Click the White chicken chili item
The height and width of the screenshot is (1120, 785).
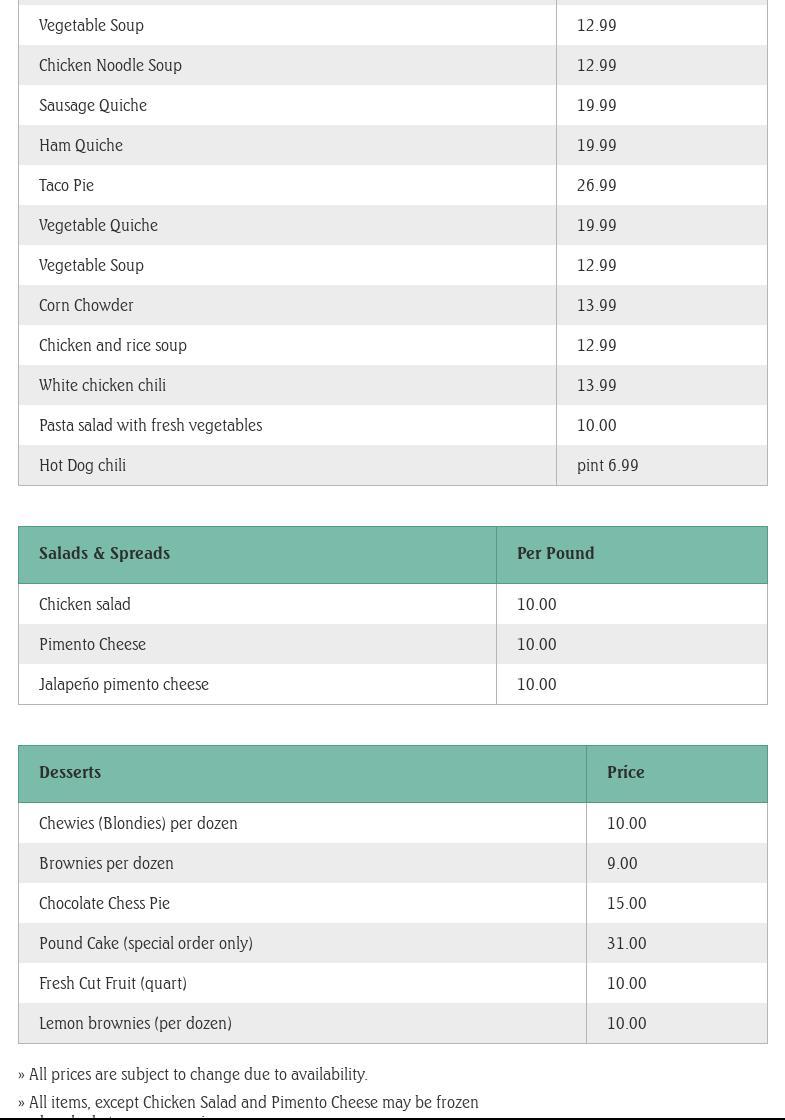point(102,386)
